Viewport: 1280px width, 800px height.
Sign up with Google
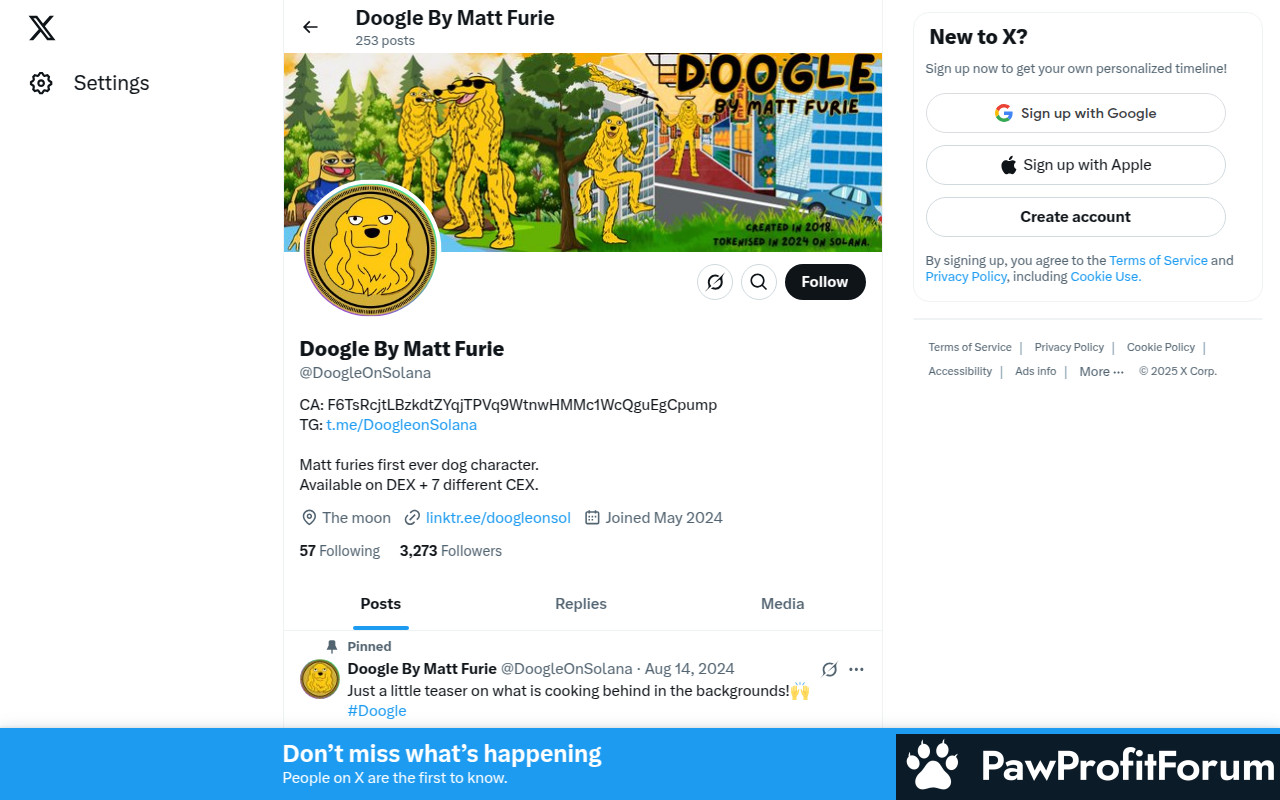[1075, 113]
